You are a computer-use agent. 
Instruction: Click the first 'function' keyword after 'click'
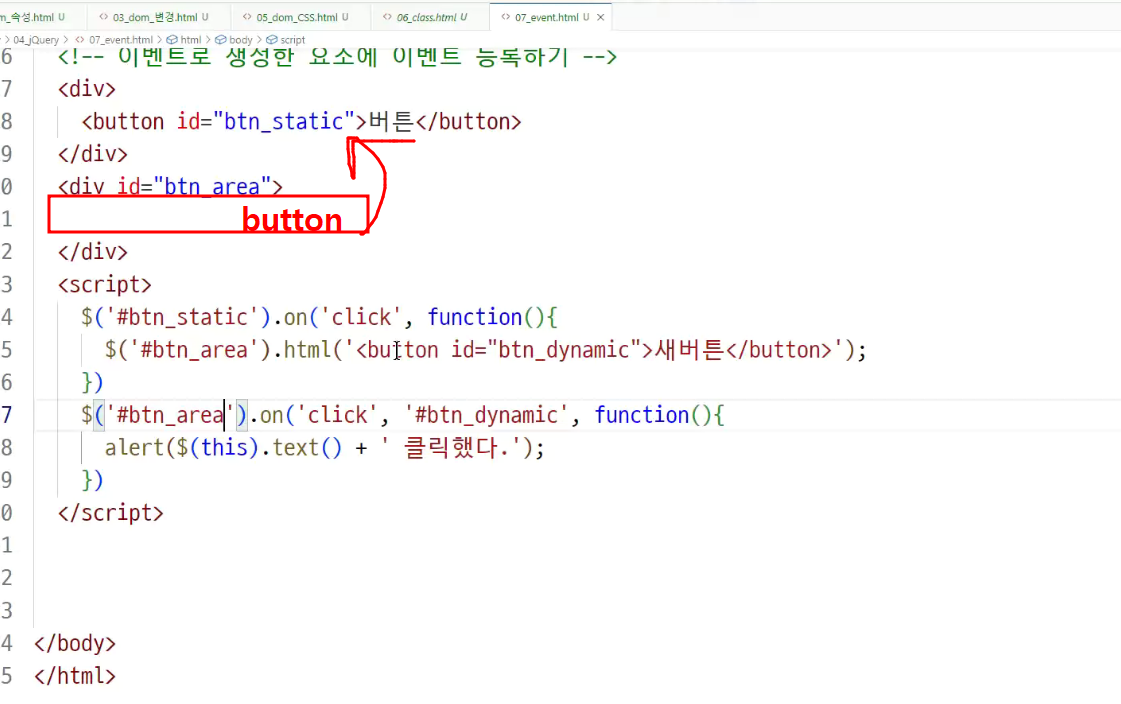point(475,317)
